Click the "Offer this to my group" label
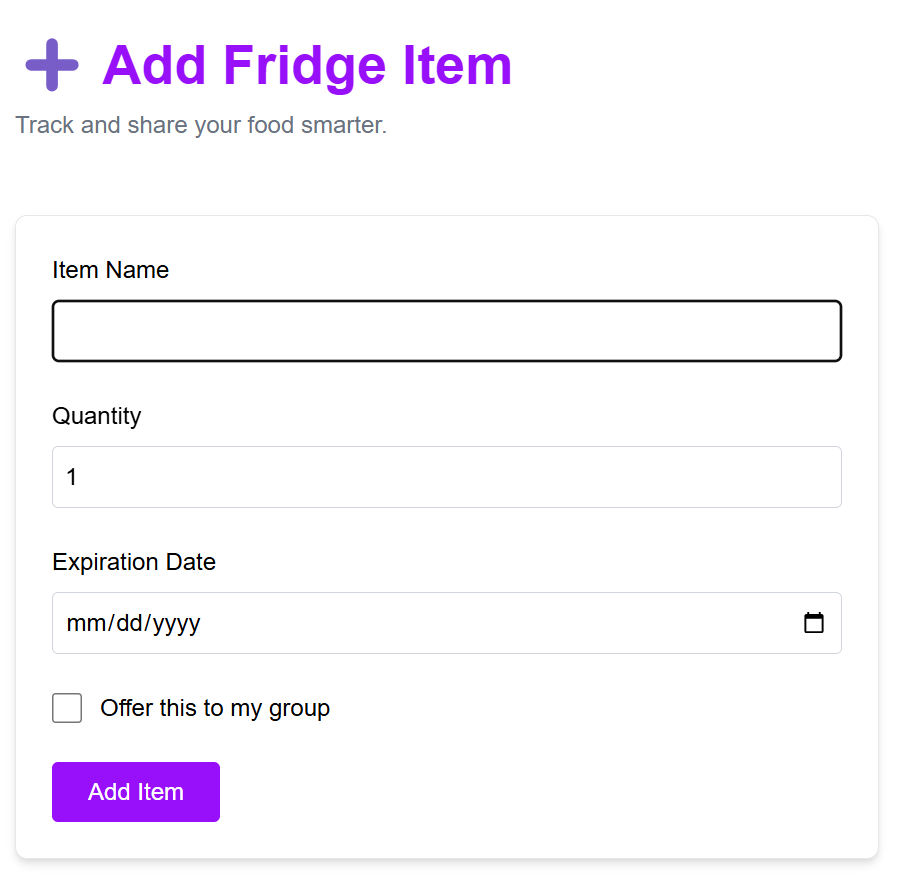The width and height of the screenshot is (900, 894). 215,709
